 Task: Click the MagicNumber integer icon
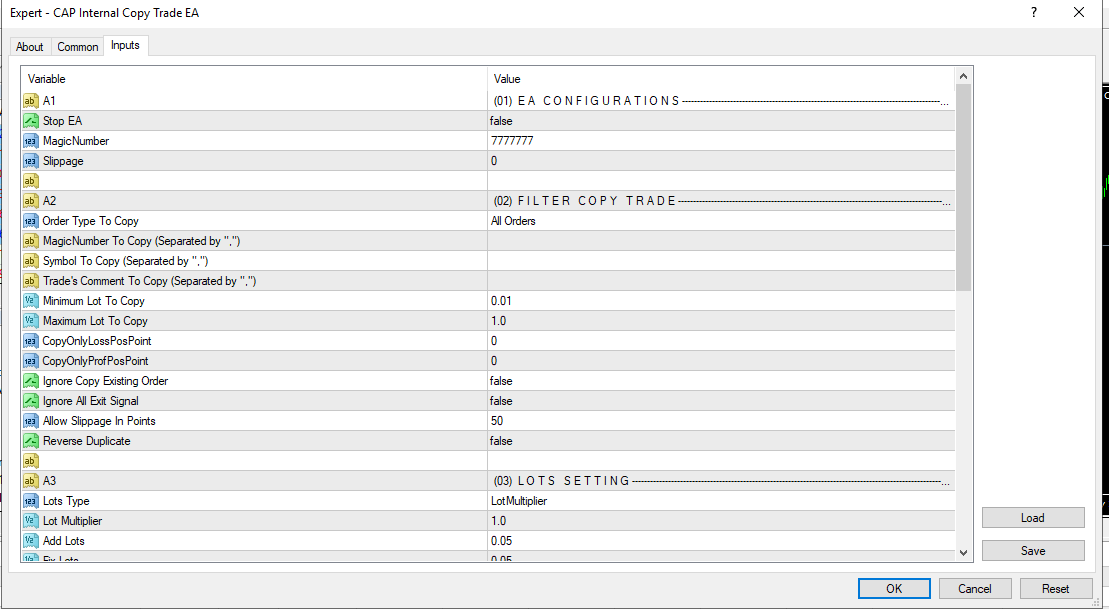pyautogui.click(x=31, y=141)
